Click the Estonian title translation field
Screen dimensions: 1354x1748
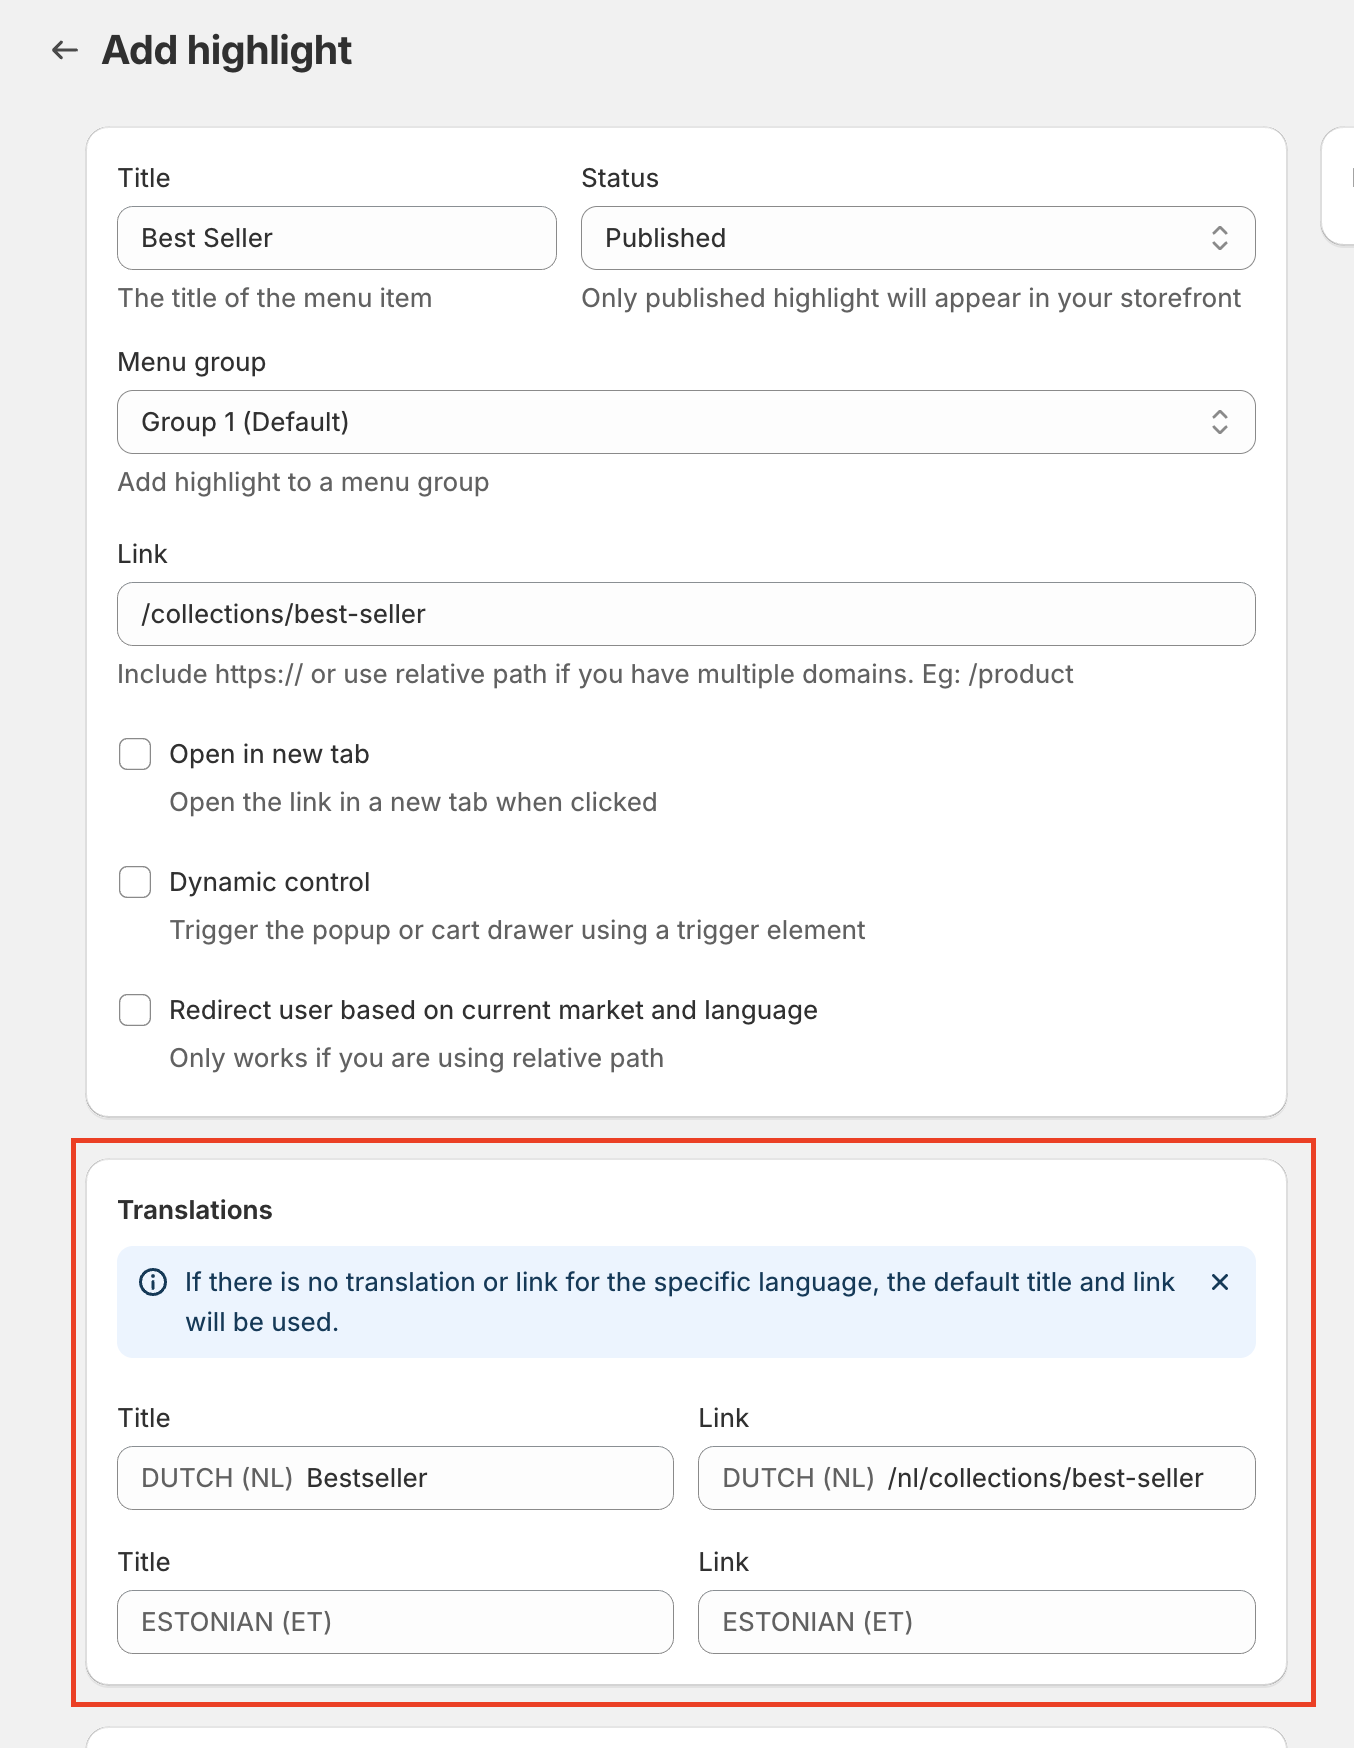pos(395,1622)
